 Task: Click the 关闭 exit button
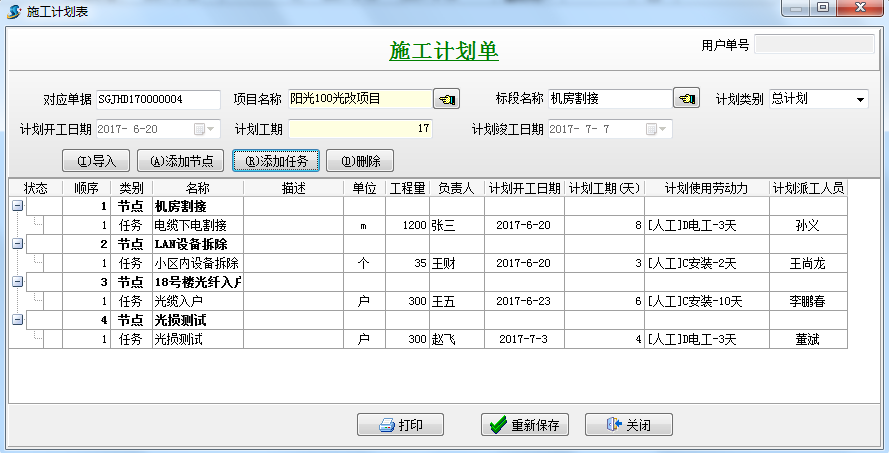click(x=628, y=425)
